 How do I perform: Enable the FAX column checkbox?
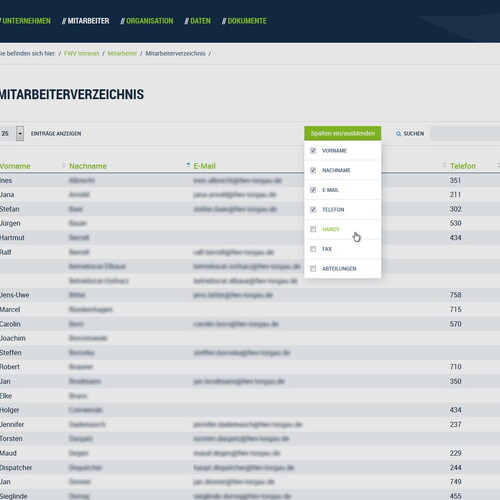[313, 249]
